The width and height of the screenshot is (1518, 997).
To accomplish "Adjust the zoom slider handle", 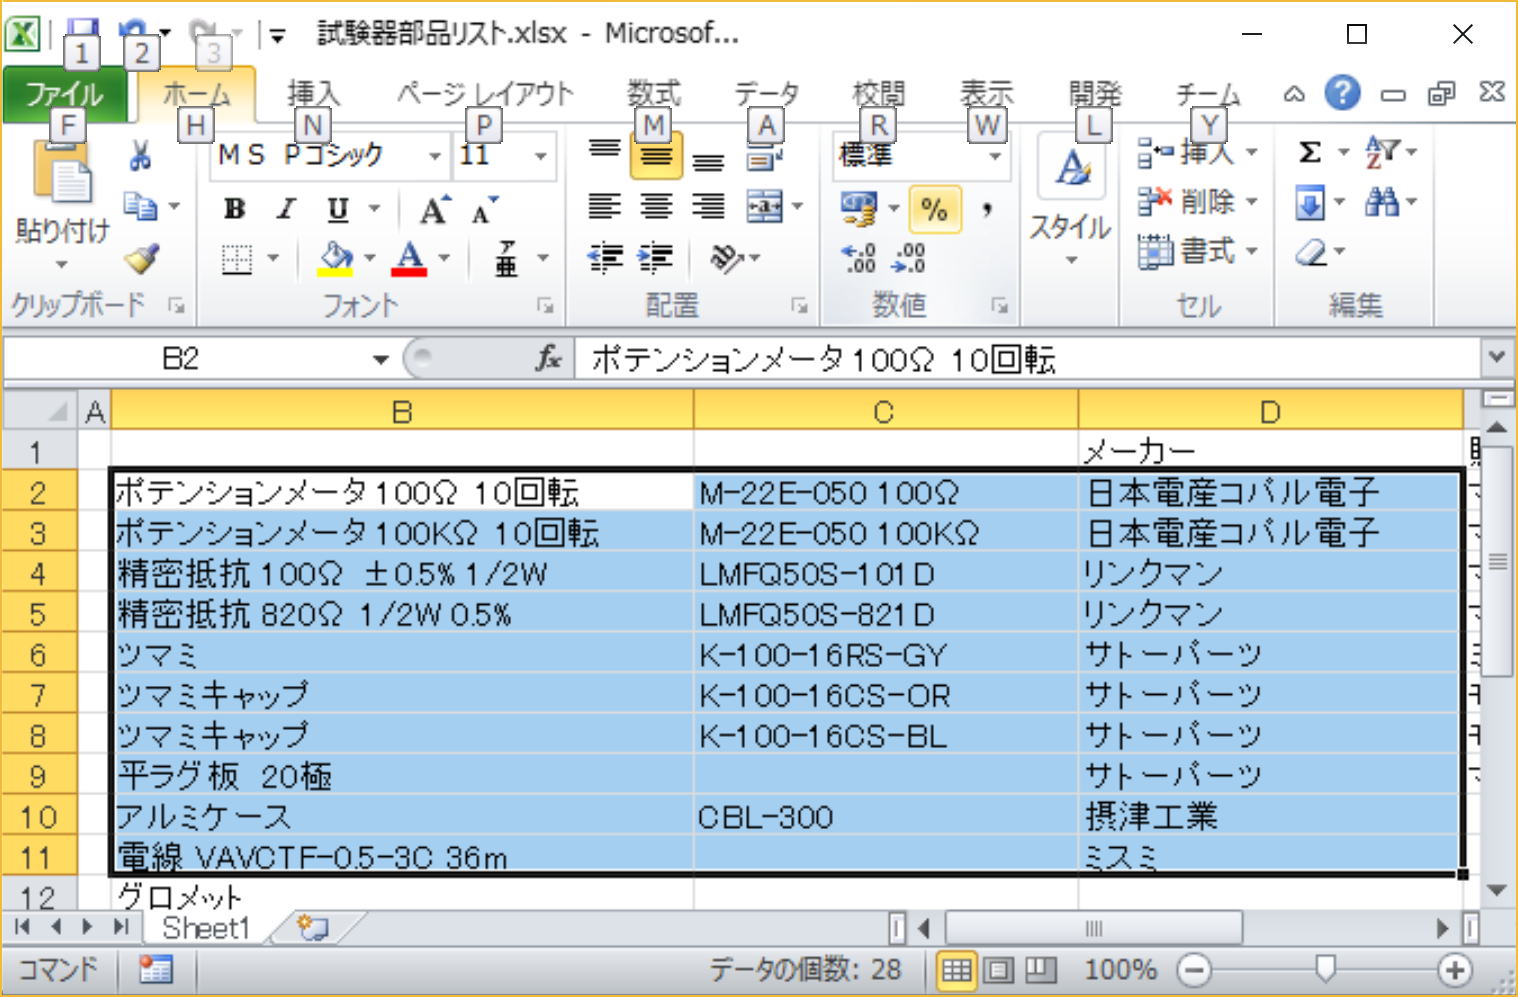I will [x=1325, y=968].
